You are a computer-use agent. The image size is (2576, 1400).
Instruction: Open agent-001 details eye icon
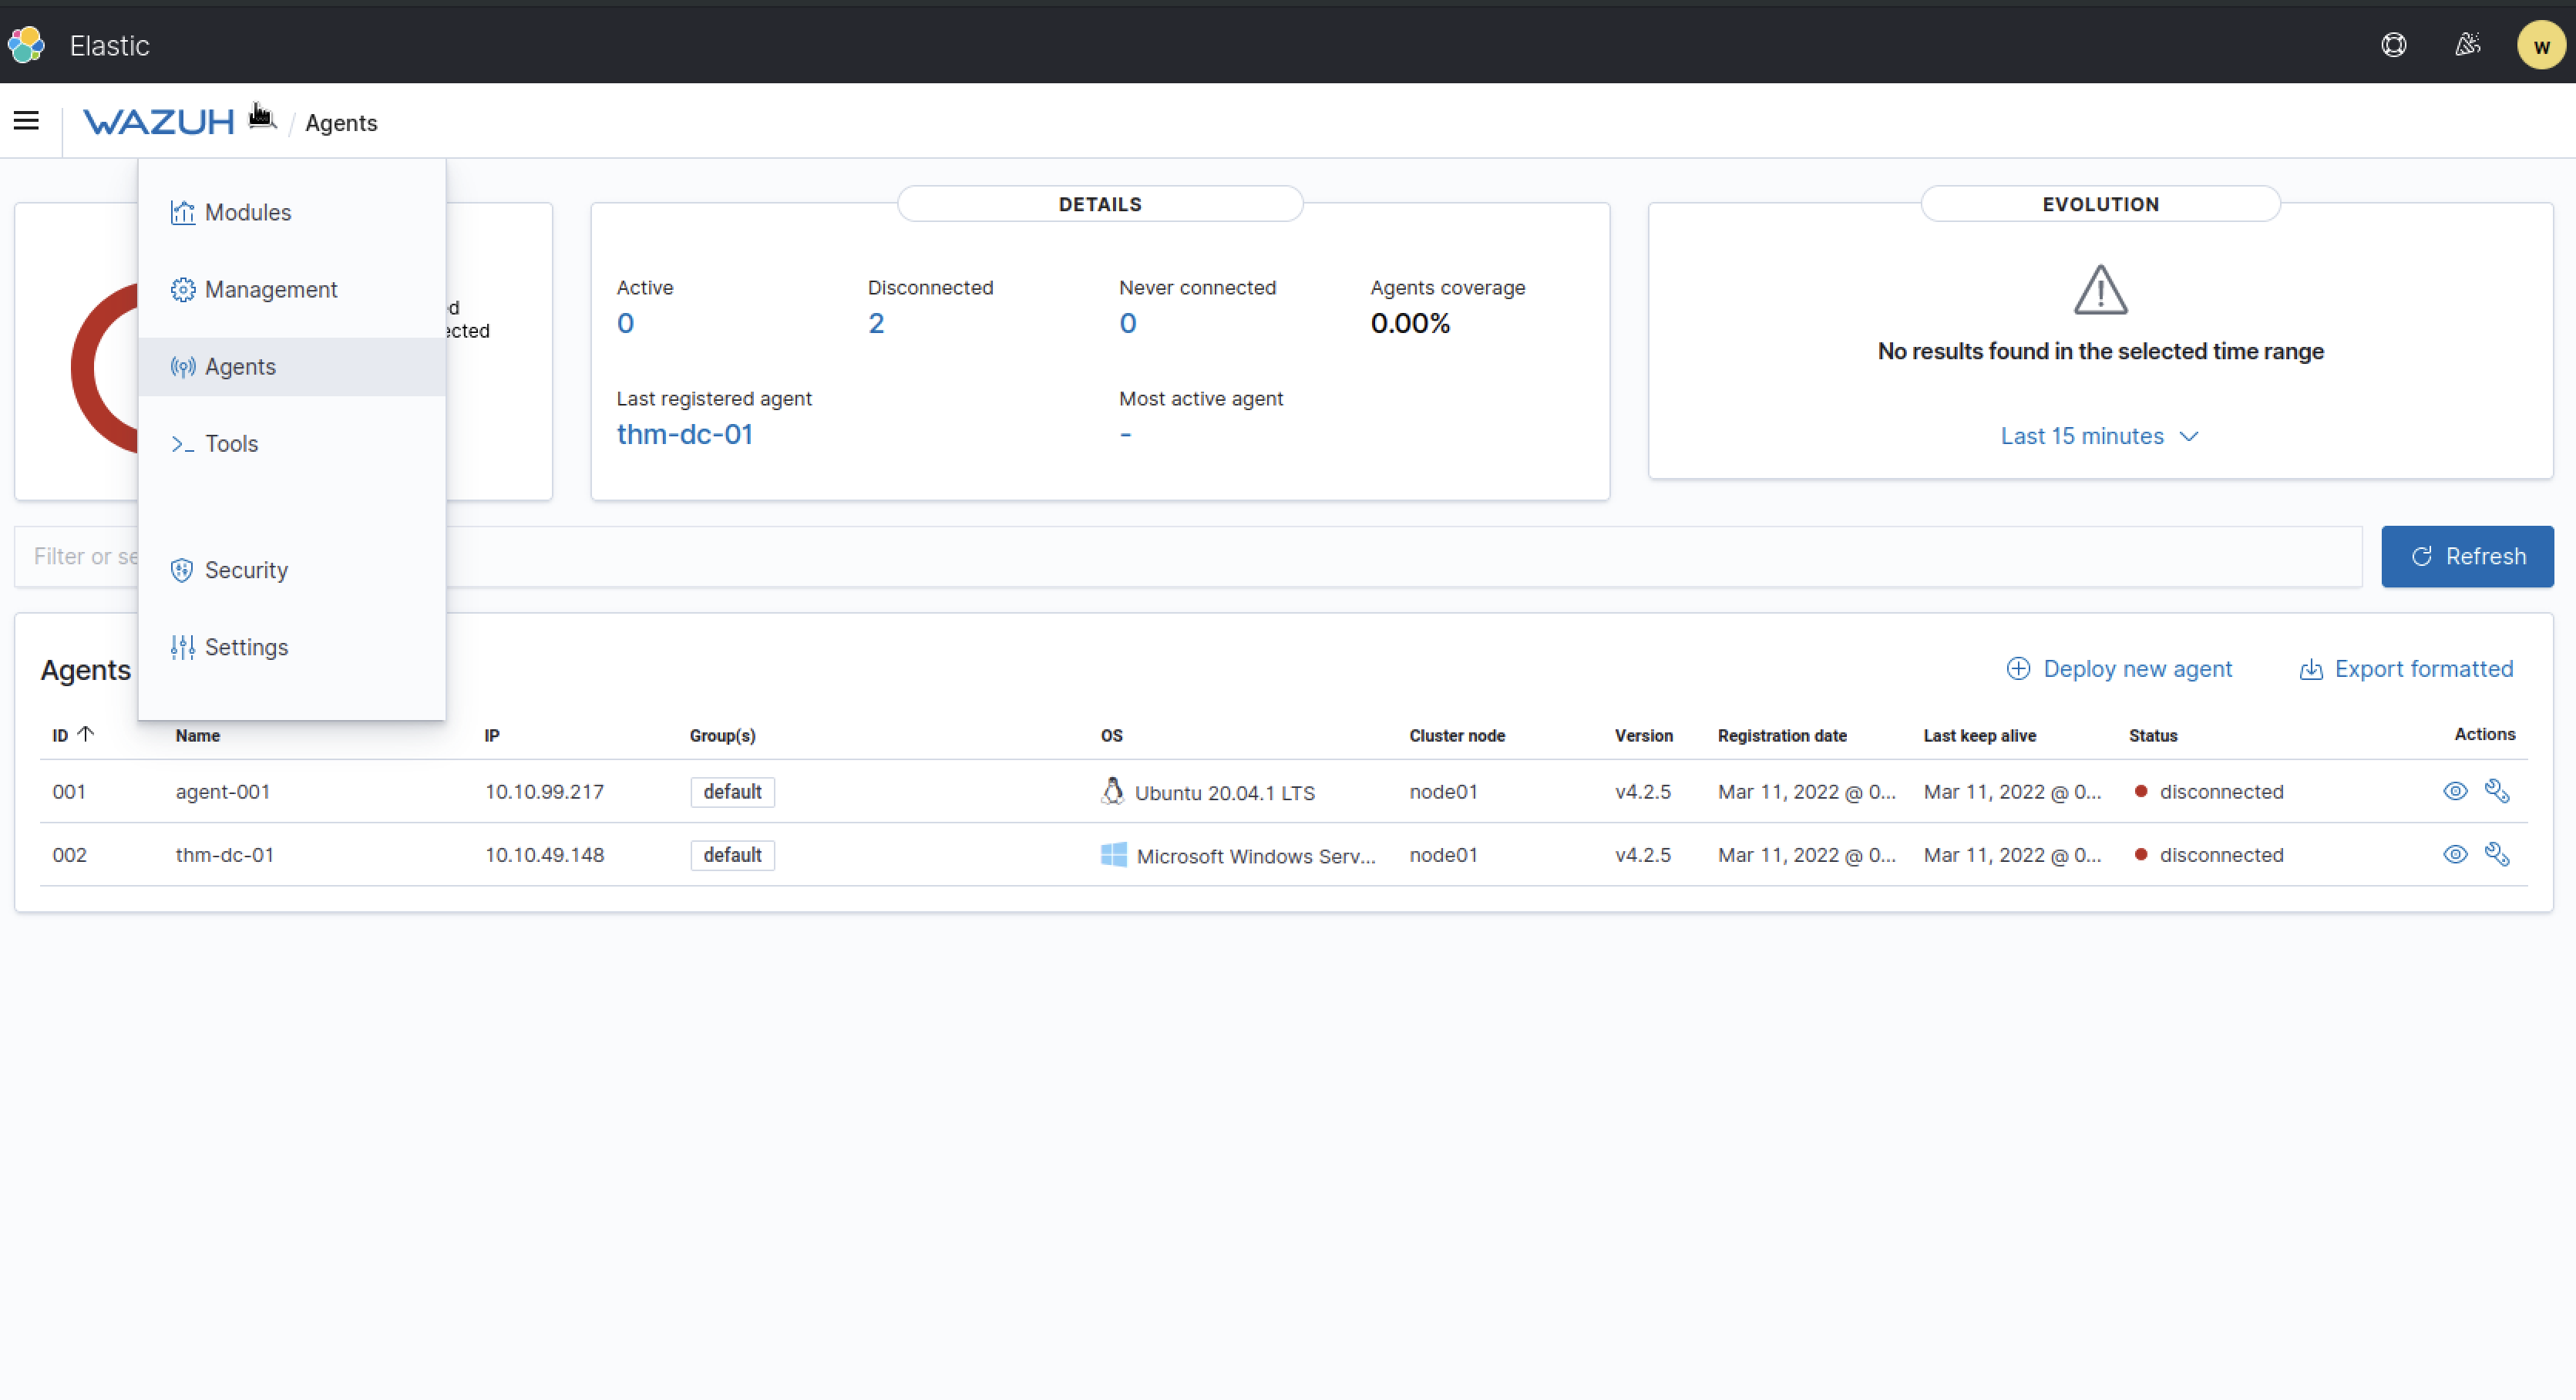[x=2455, y=791]
